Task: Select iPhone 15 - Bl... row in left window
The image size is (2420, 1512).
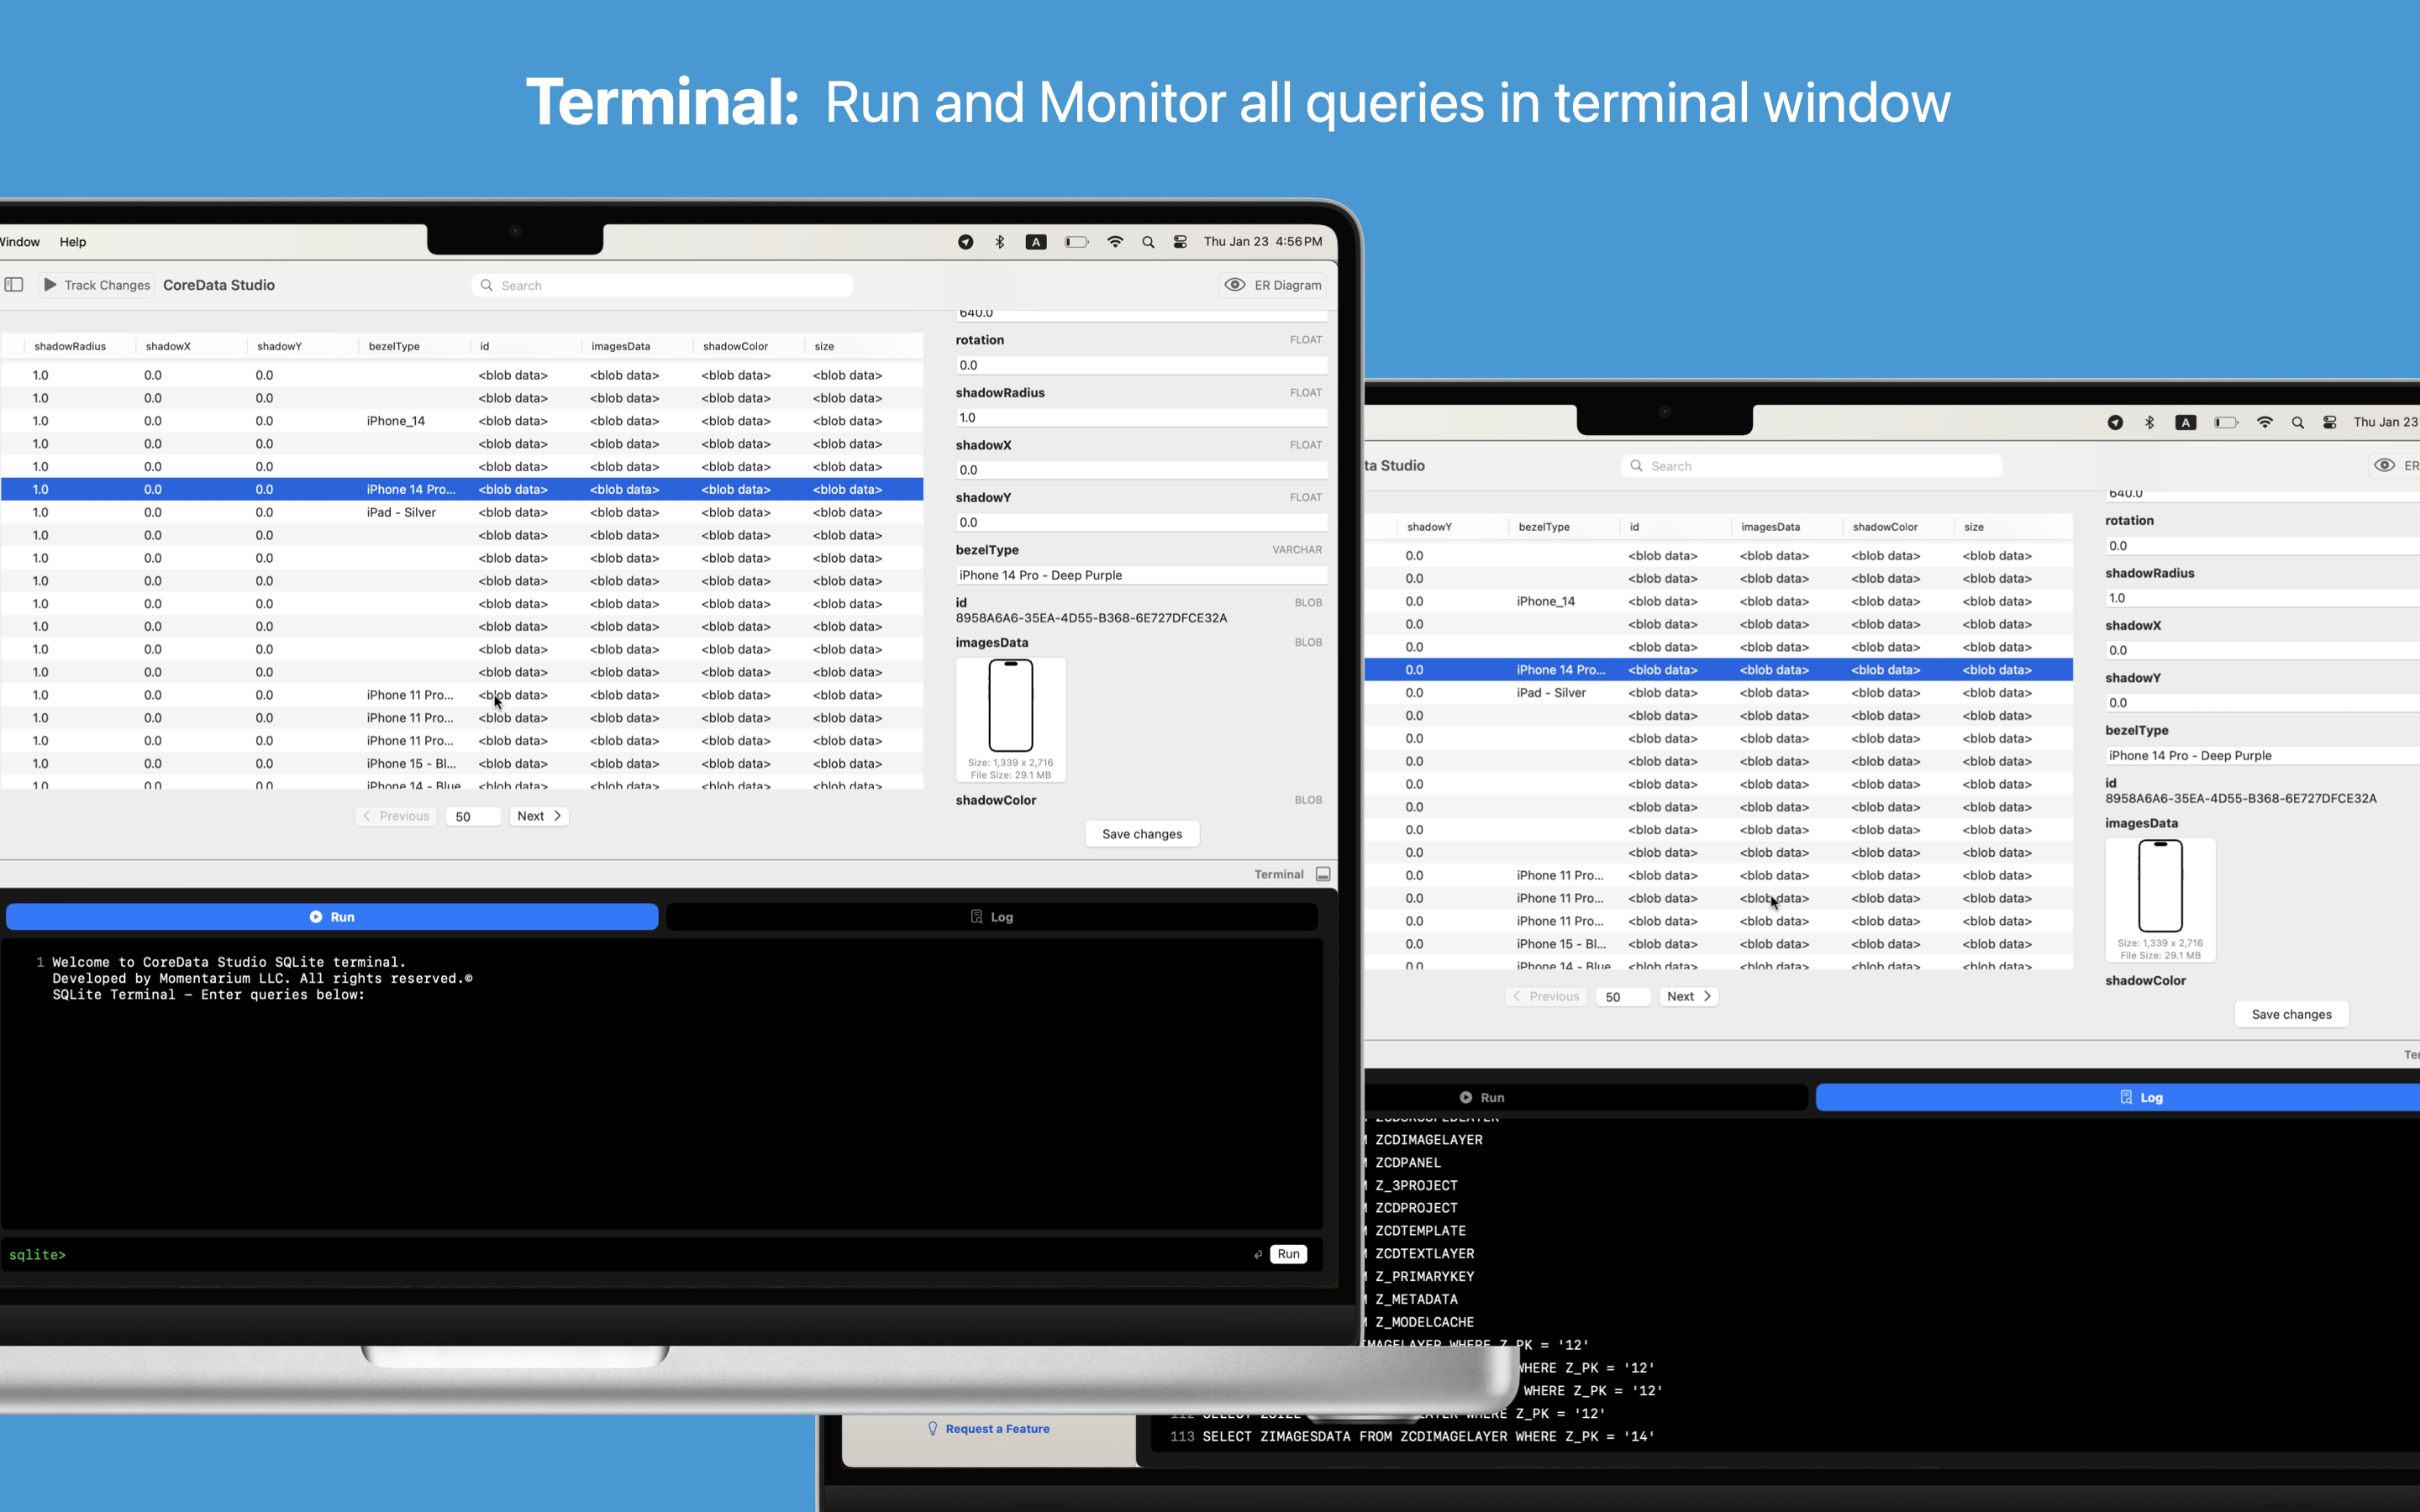Action: pos(462,763)
